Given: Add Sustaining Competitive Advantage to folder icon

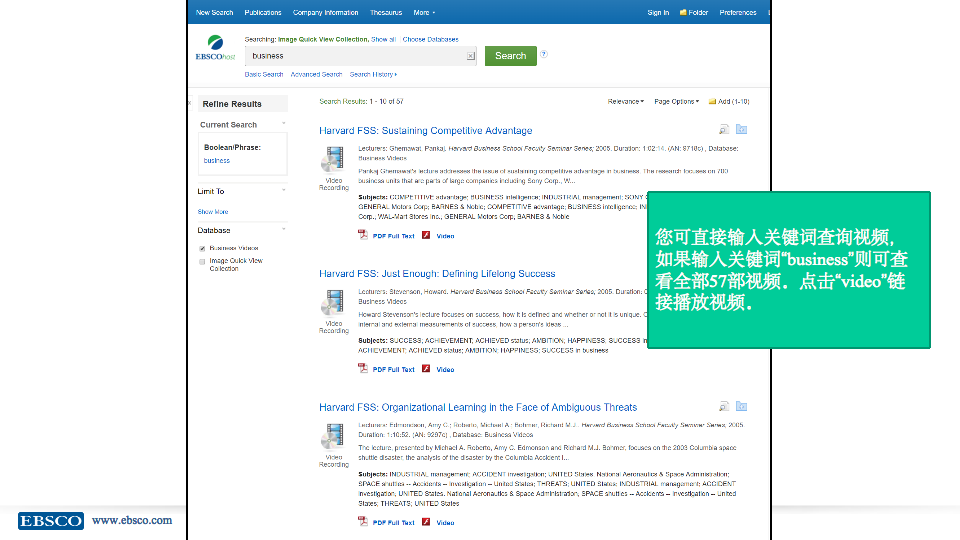Looking at the screenshot, I should (741, 129).
